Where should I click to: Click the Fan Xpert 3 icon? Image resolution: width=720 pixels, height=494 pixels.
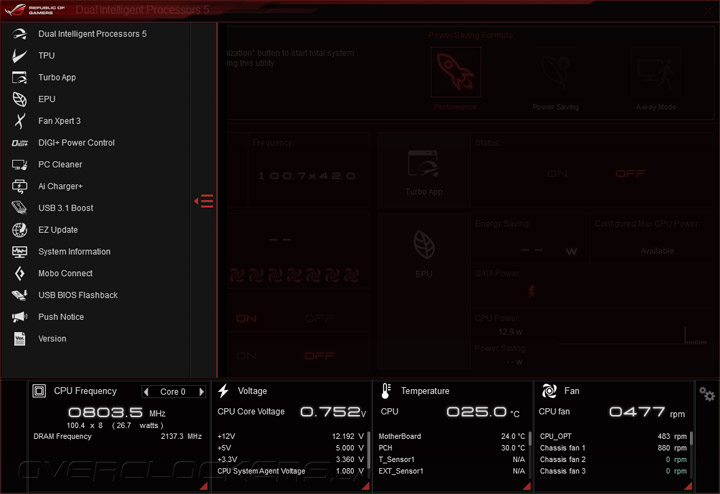[x=19, y=121]
